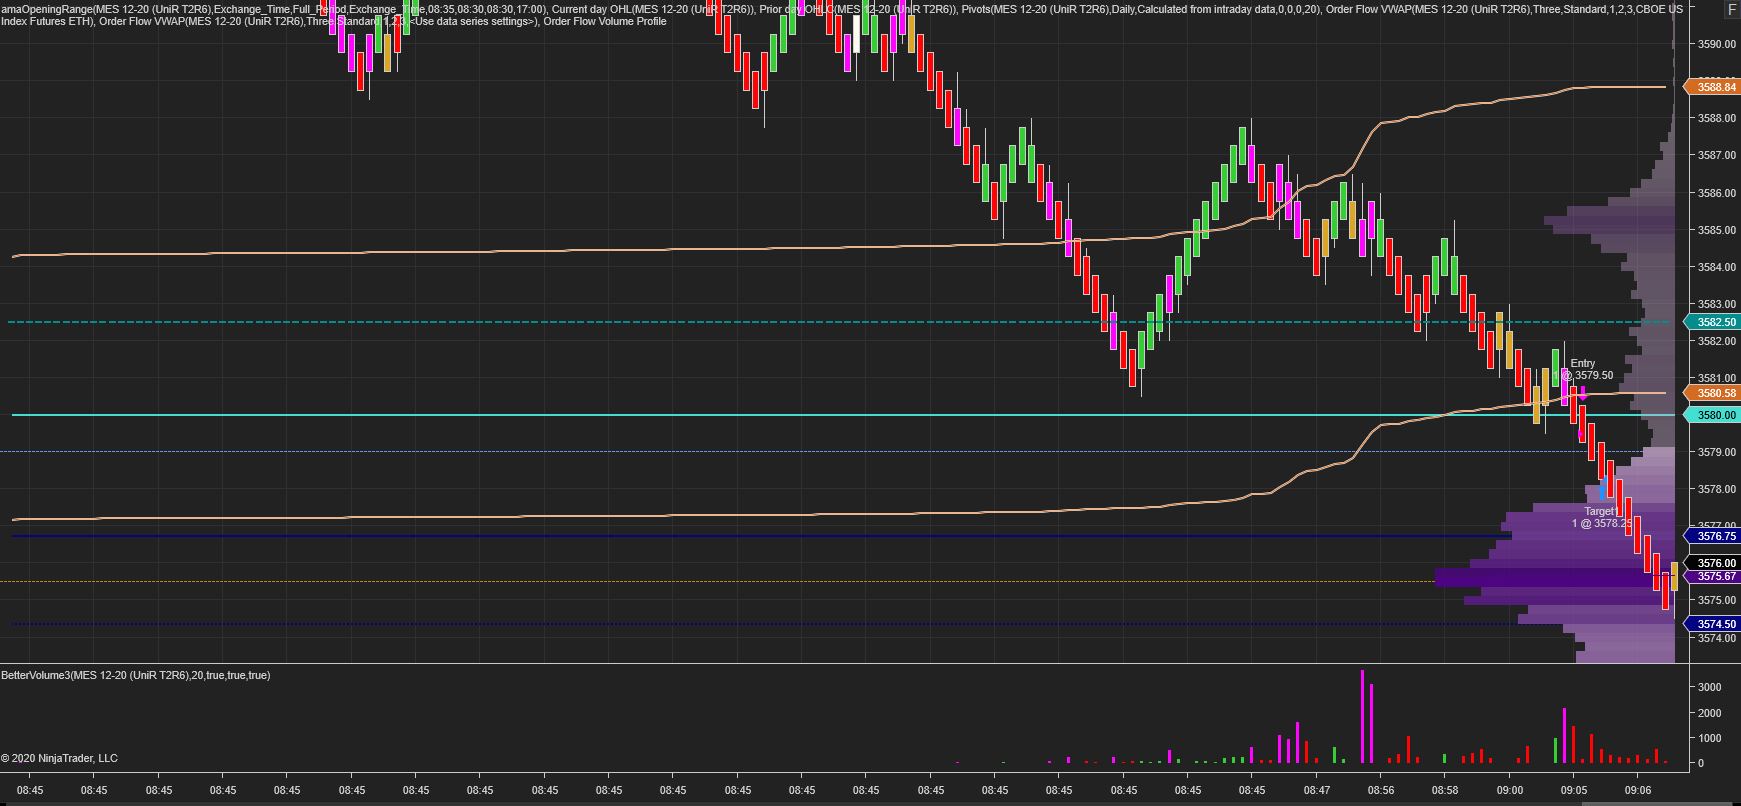Click the 2020 NinjaTrader, LLC copyright text
The height and width of the screenshot is (806, 1741).
click(59, 758)
